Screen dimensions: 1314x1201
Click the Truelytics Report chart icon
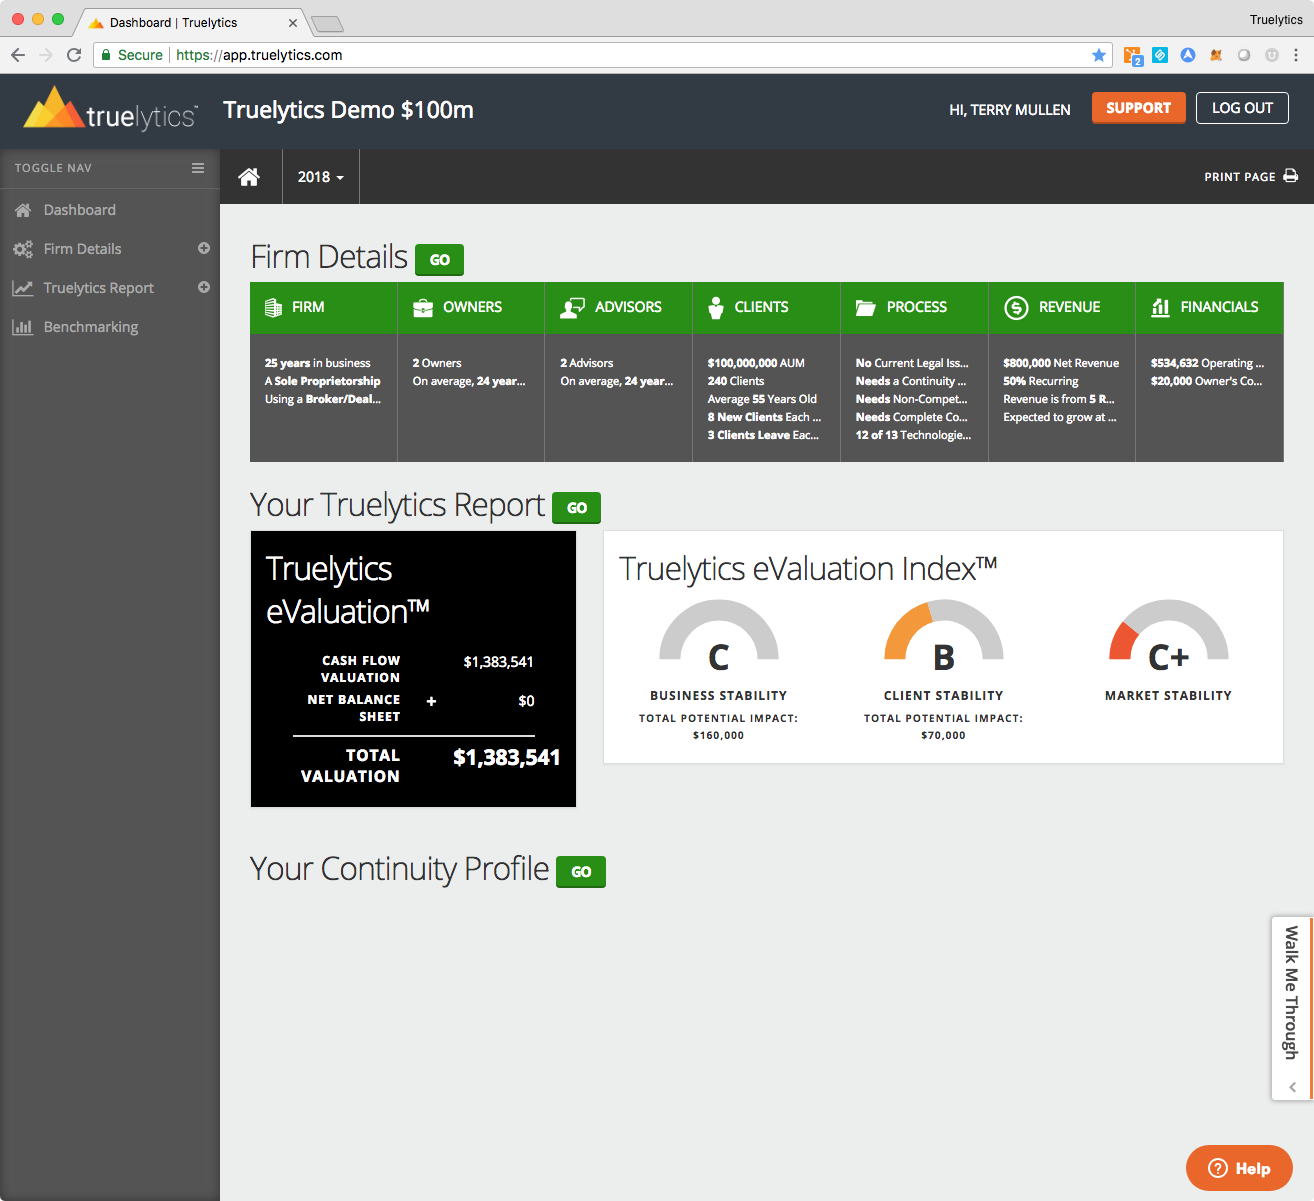tap(23, 288)
